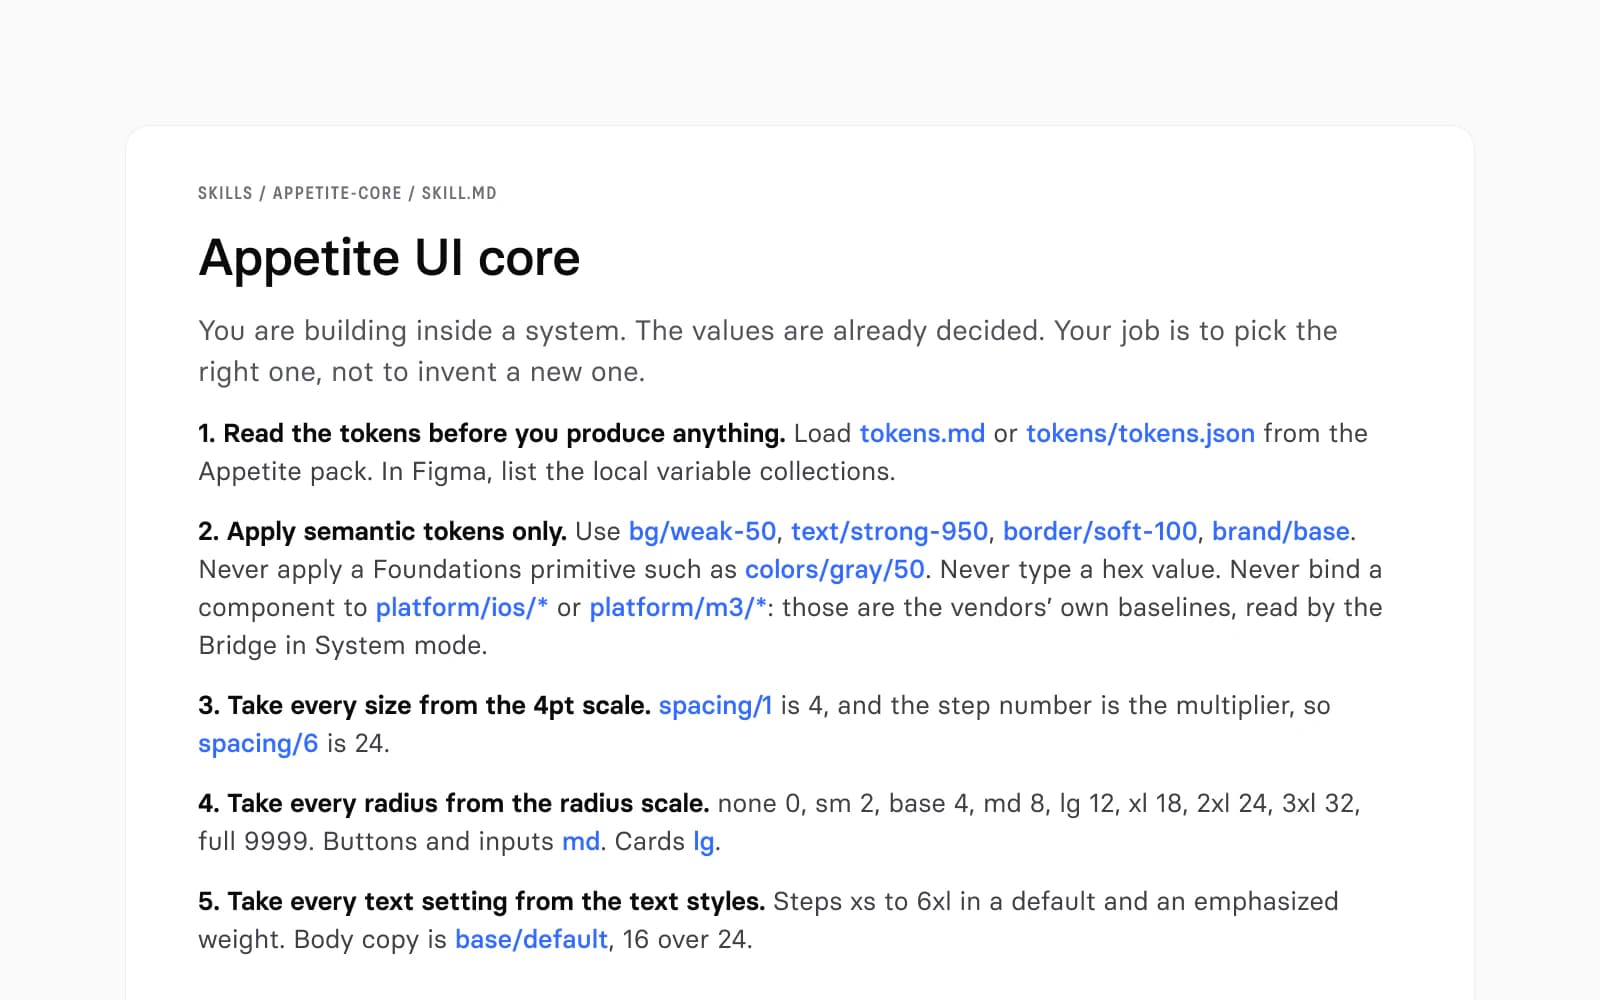
Task: Click the platform/ios/* link
Action: pyautogui.click(x=462, y=607)
